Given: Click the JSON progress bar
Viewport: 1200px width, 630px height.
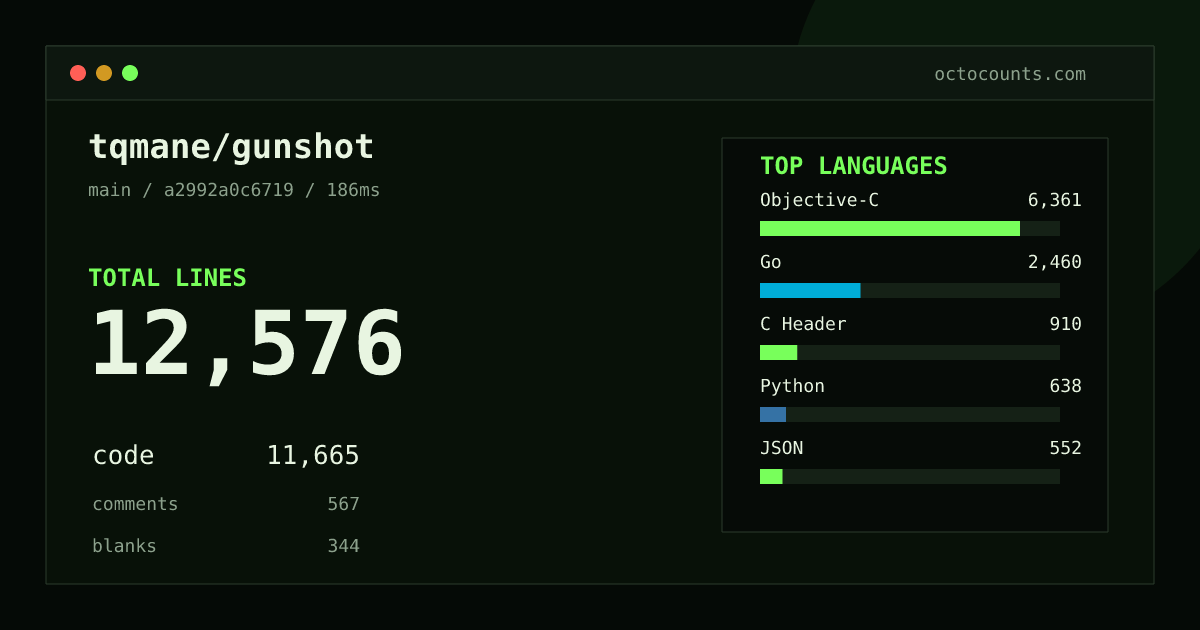Looking at the screenshot, I should [771, 476].
